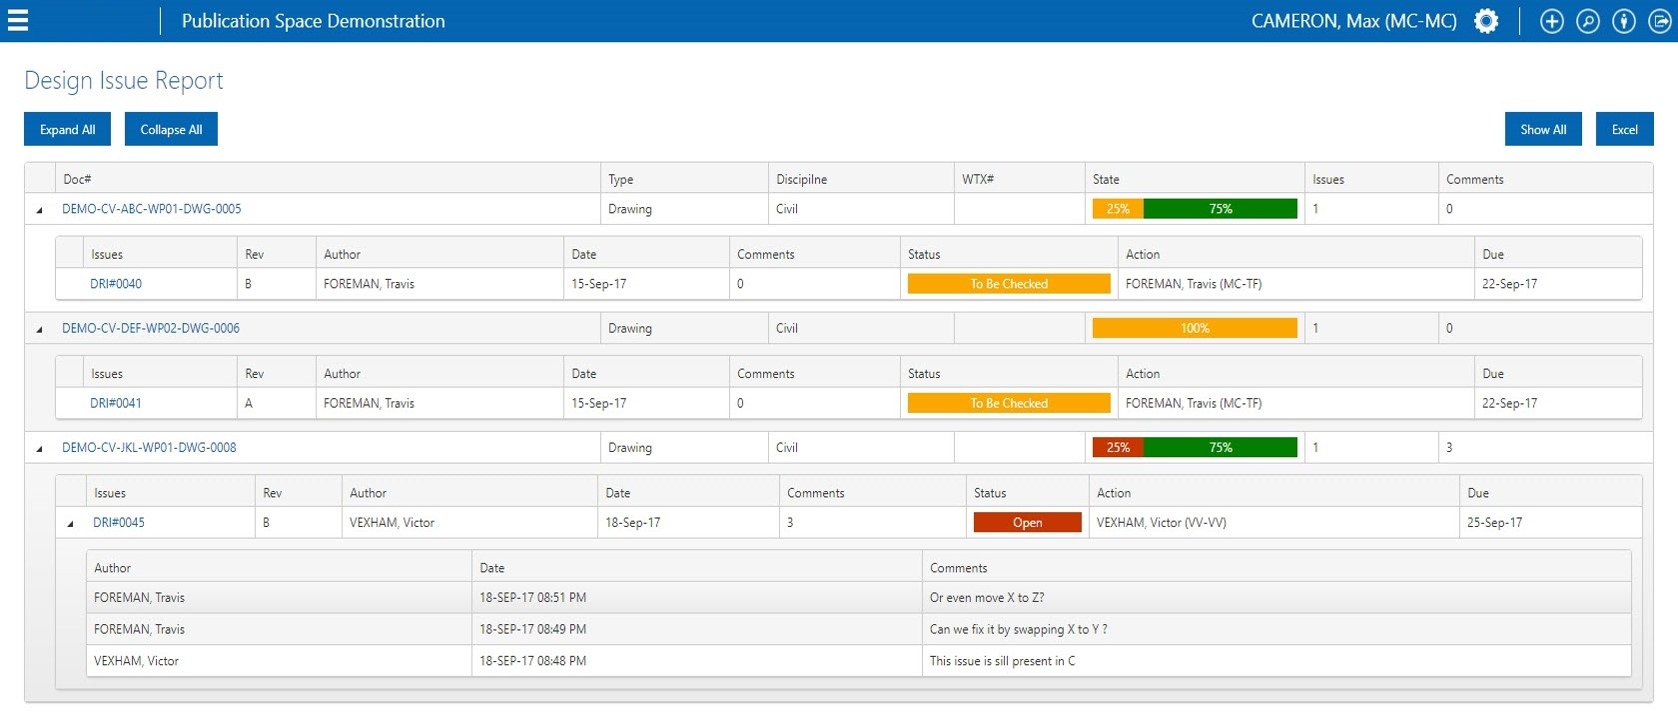
Task: Click the Publication Space Demonstration title
Action: tap(313, 21)
